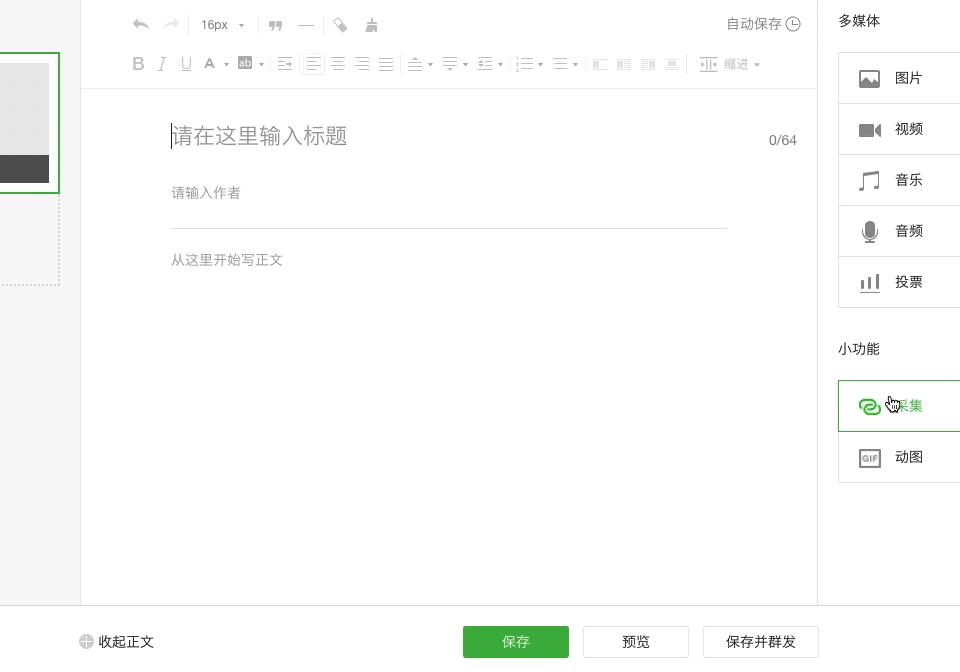Apply a numbered list

pyautogui.click(x=525, y=64)
